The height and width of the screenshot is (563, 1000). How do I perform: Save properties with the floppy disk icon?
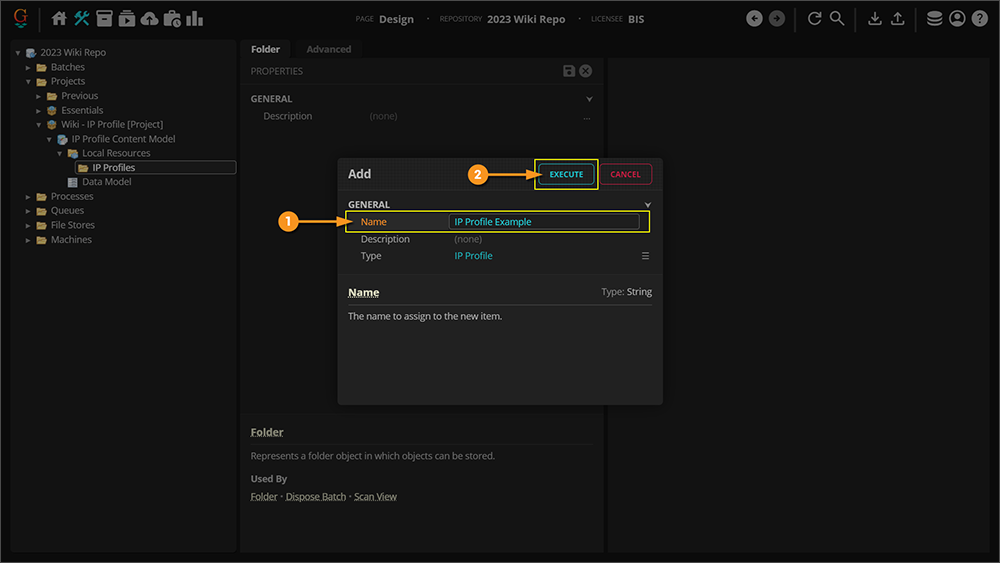click(x=569, y=71)
